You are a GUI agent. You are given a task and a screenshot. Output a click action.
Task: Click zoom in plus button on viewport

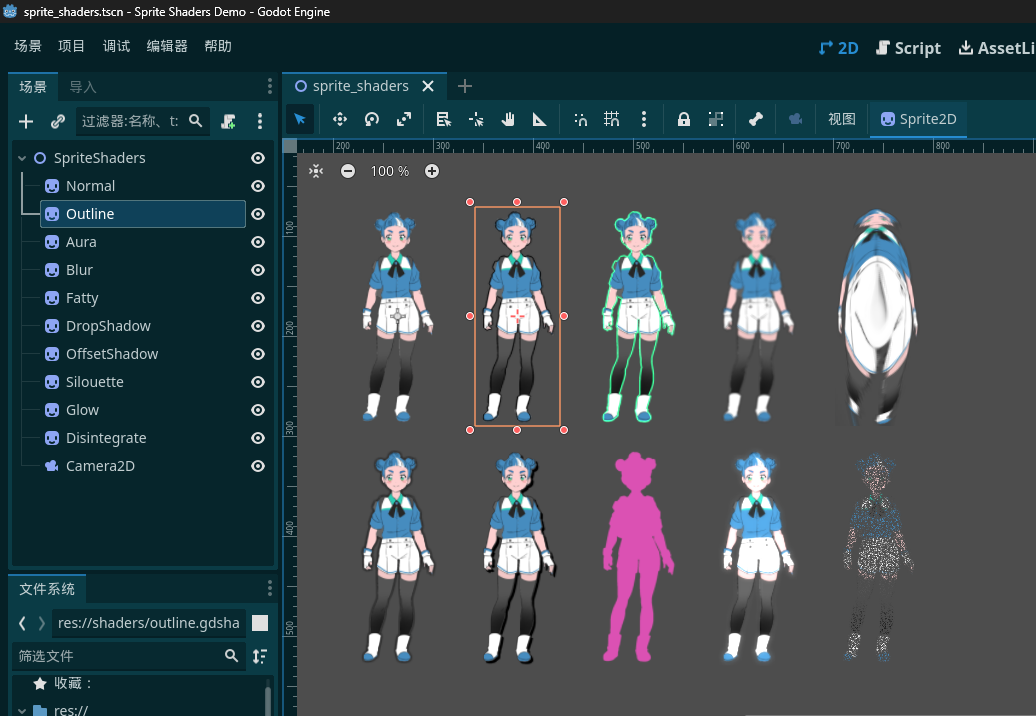click(x=432, y=171)
